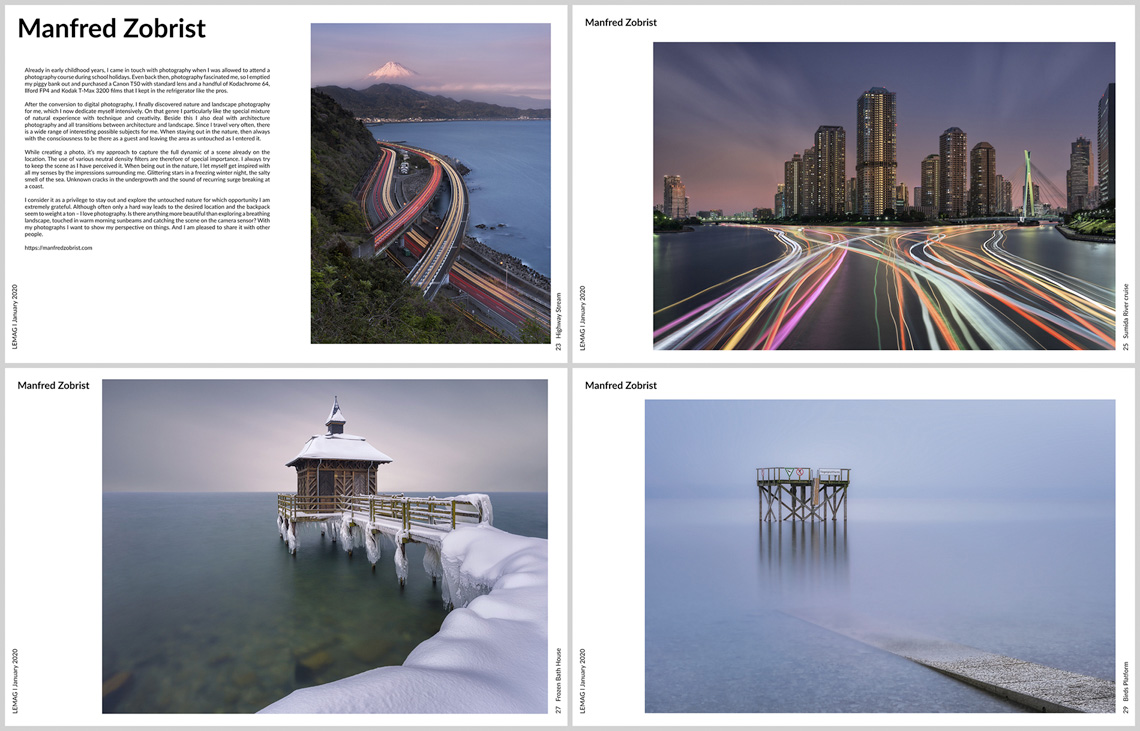Screen dimensions: 1140x731
Task: Open the https://manfredzobrist.com link
Action: click(x=58, y=248)
